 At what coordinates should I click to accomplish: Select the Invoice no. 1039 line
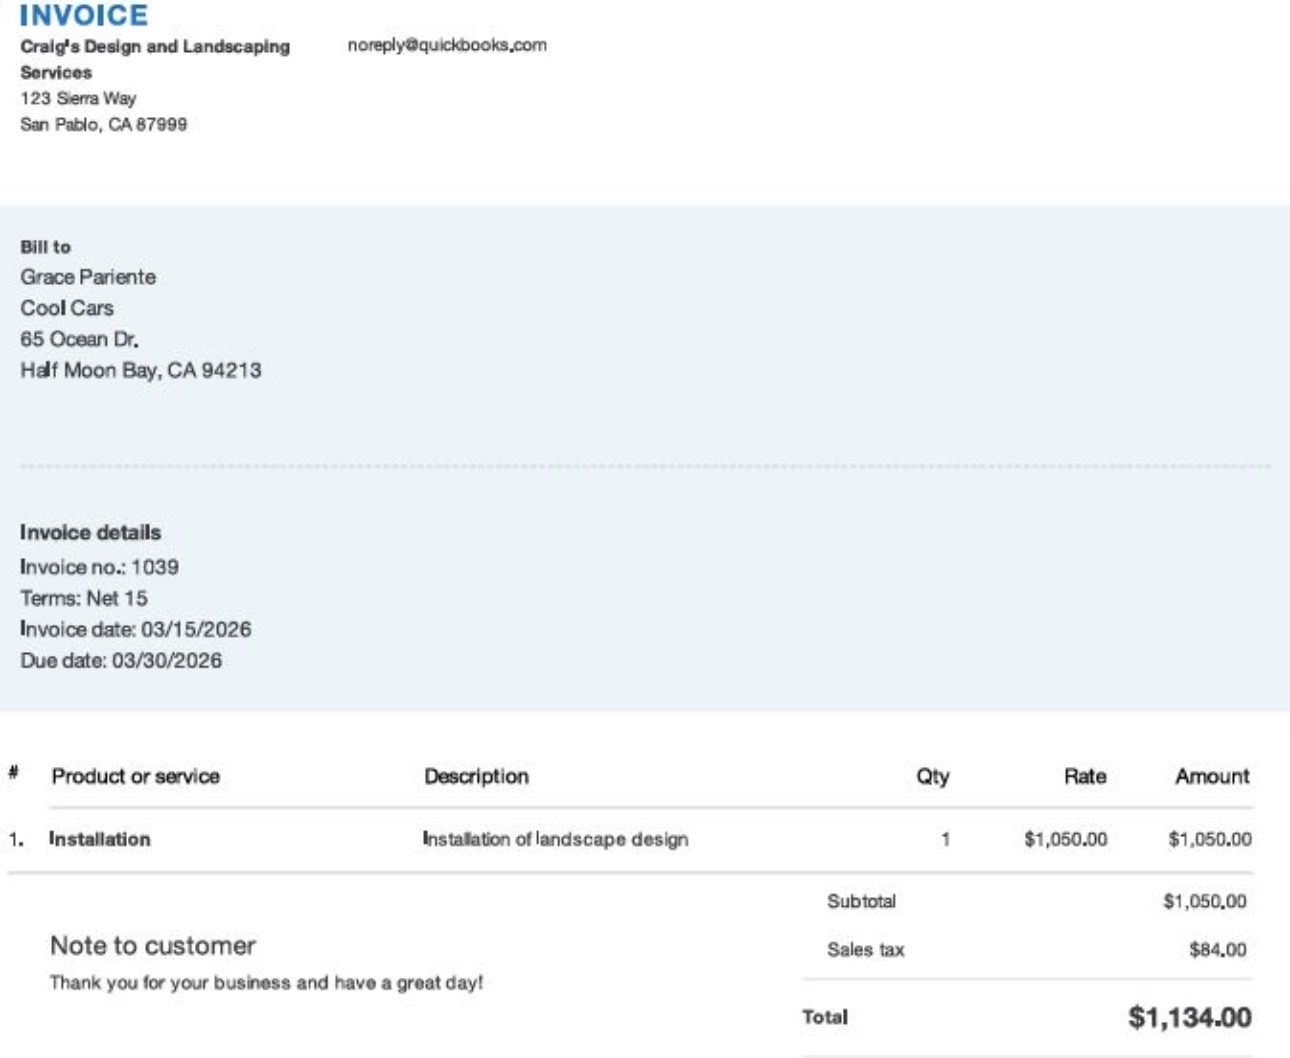[99, 567]
